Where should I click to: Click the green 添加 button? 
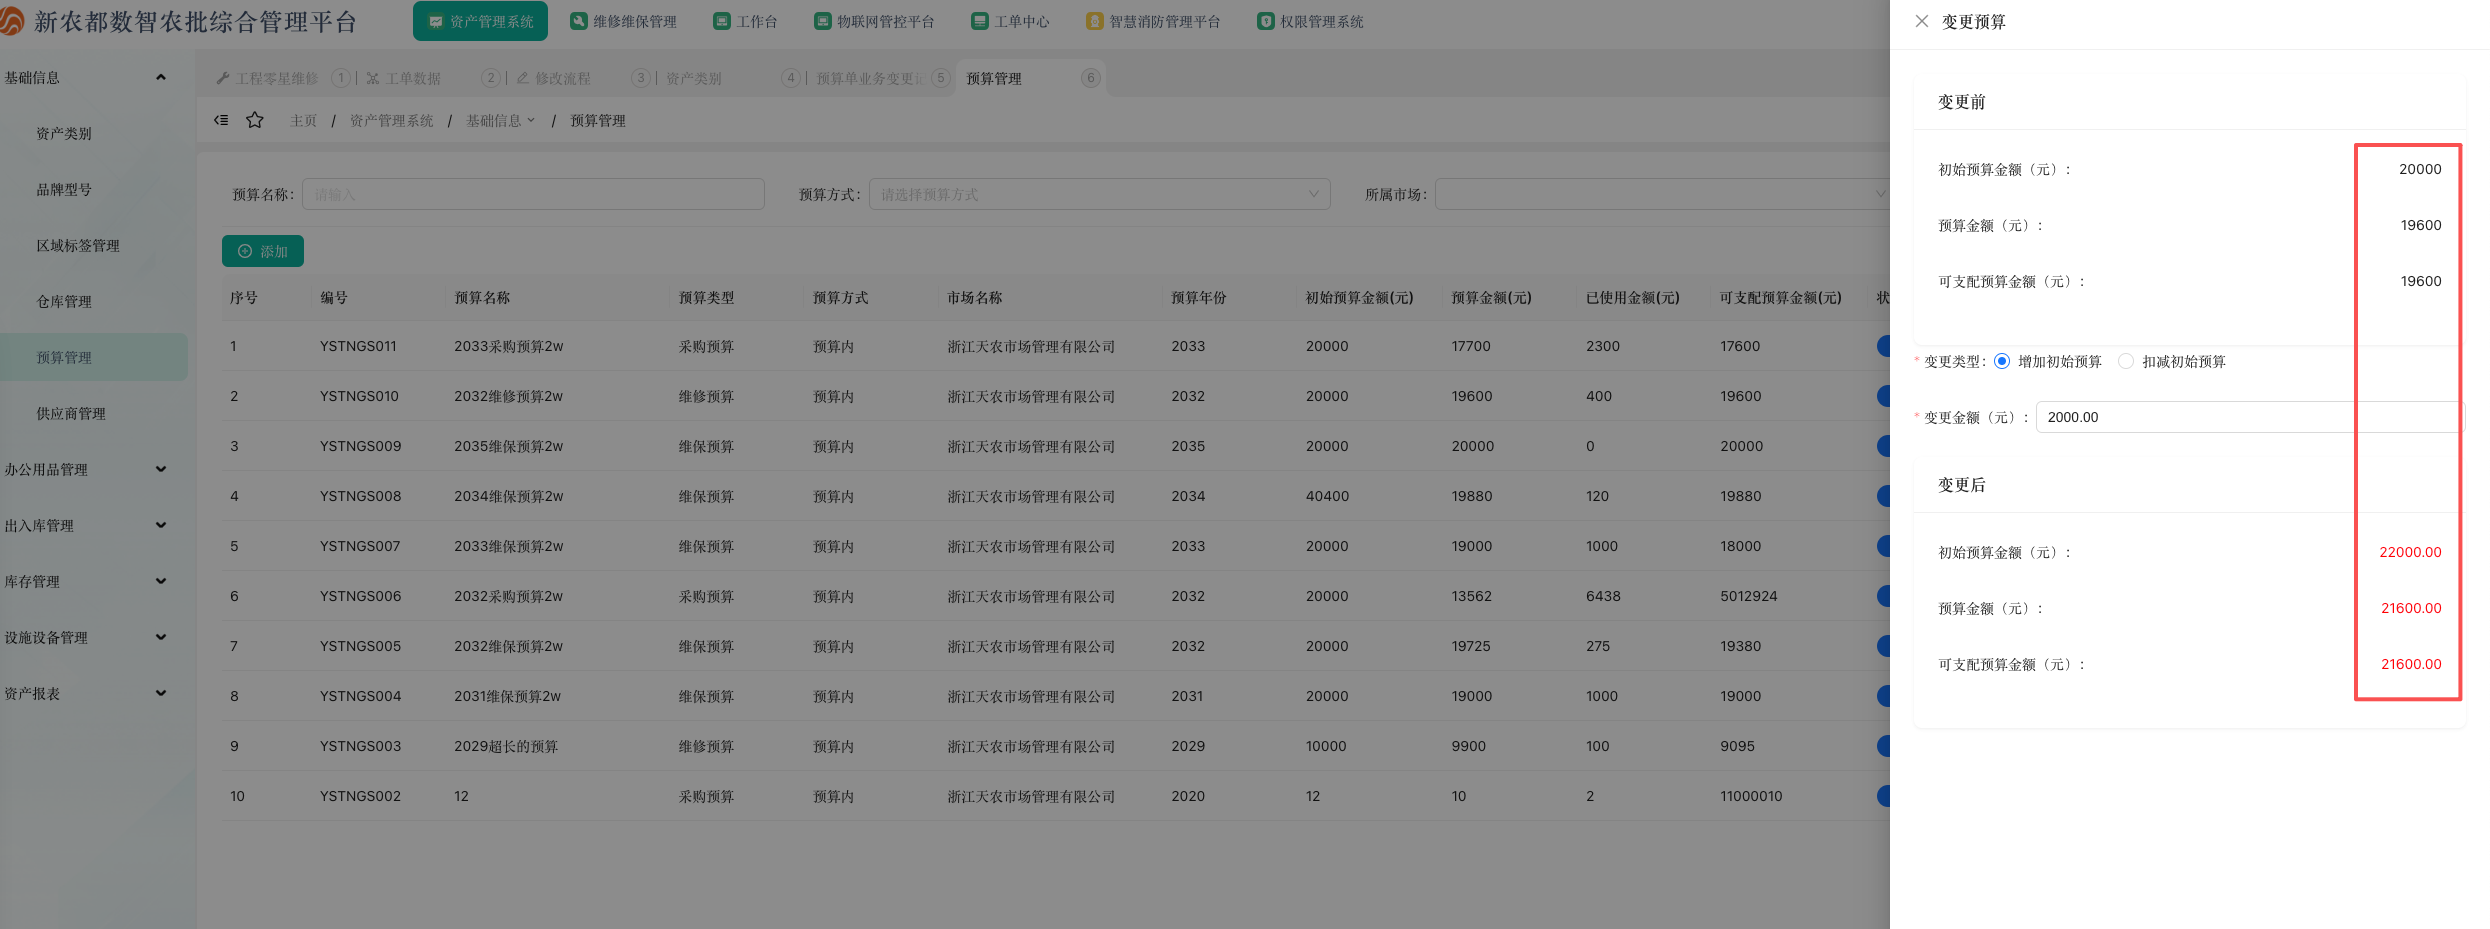(x=262, y=251)
